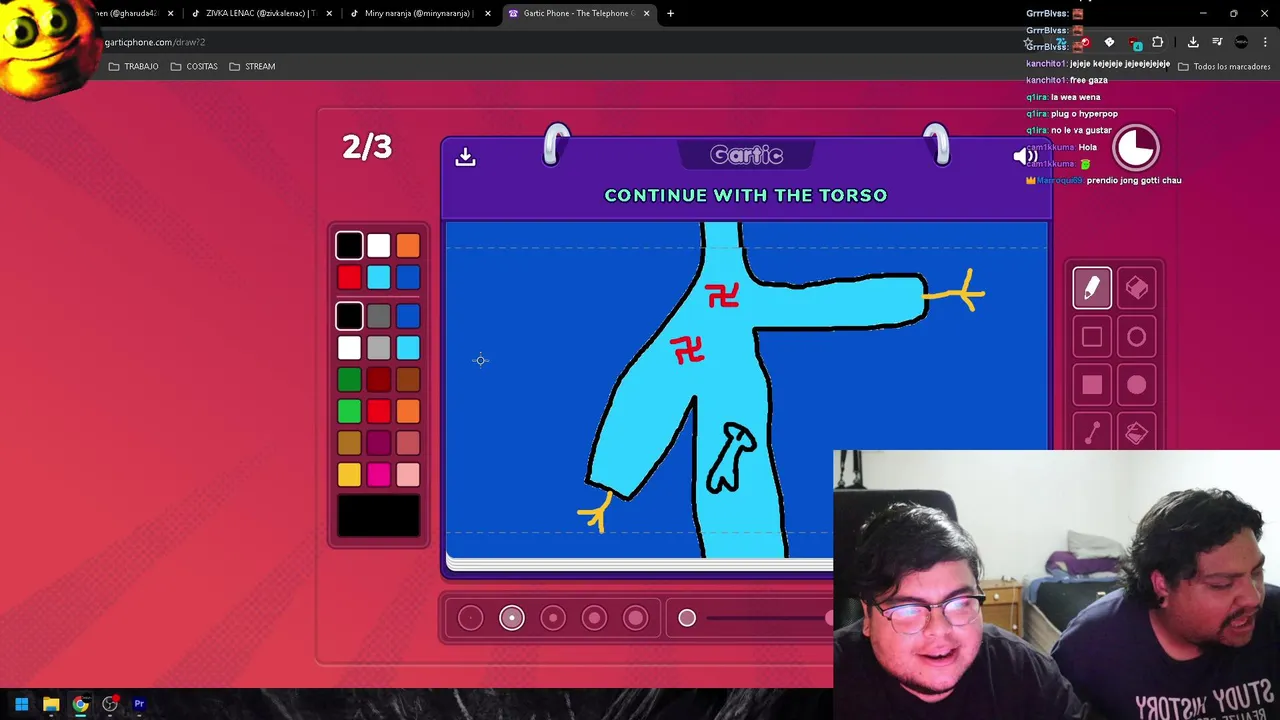This screenshot has width=1280, height=720.
Task: Click the taskbar icon next to Chrome
Action: [x=110, y=704]
